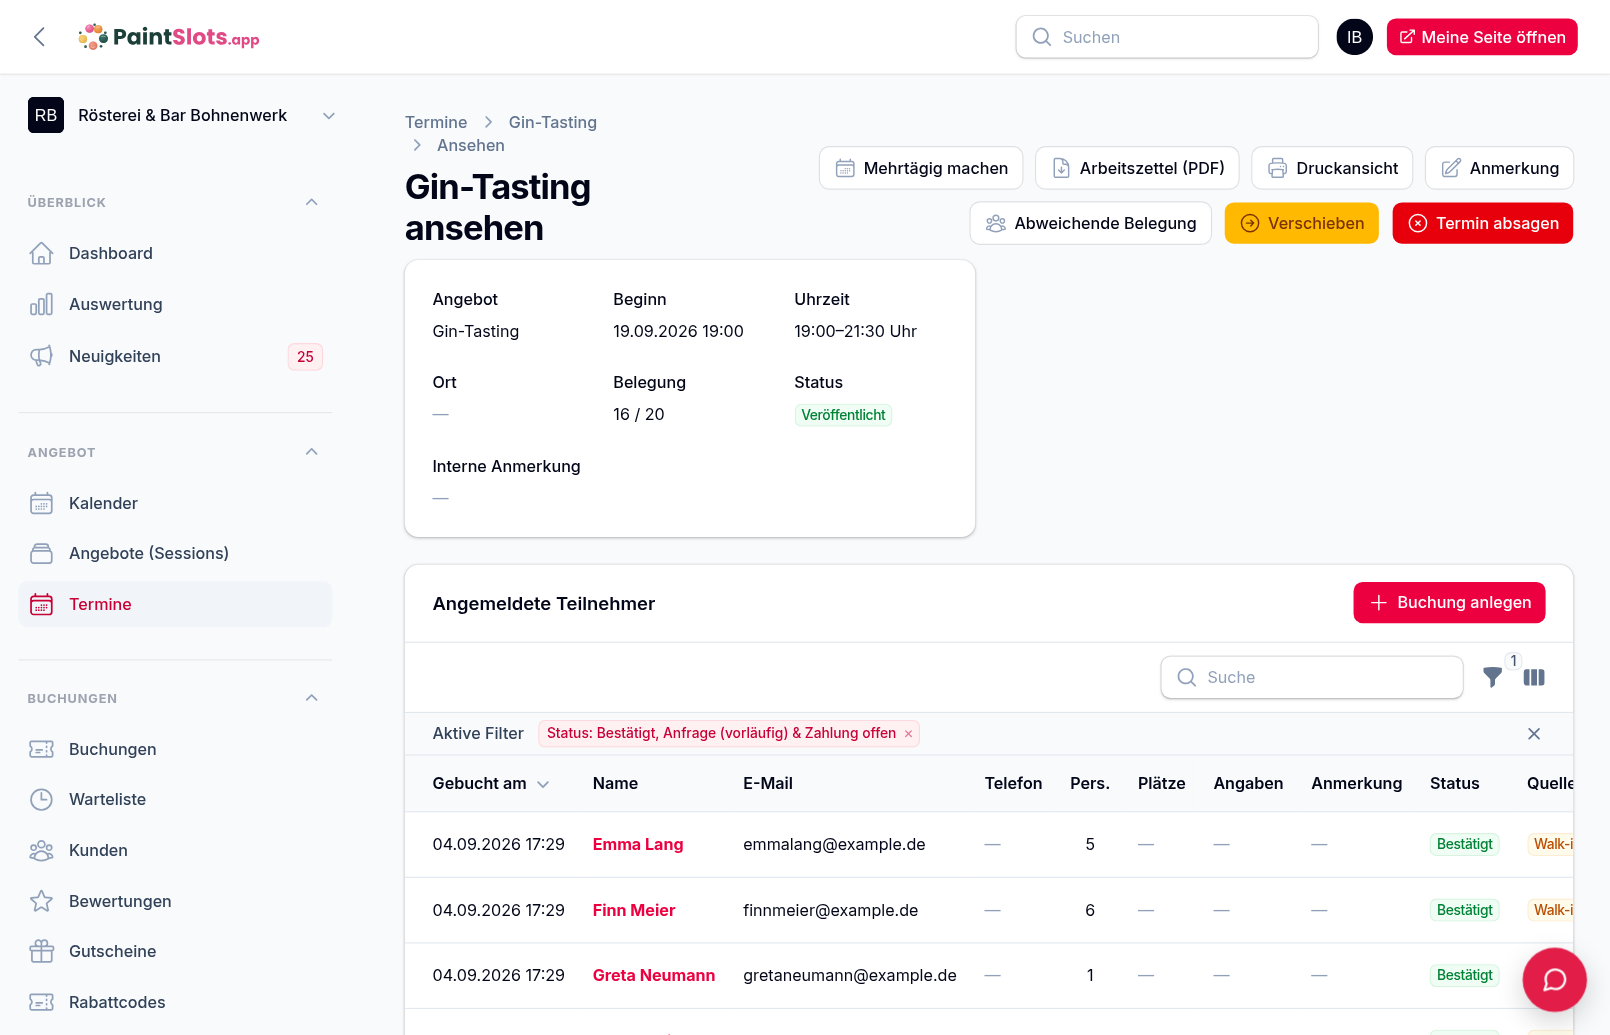
Task: Click the Rabattcodes coupon icon
Action: coord(41,1002)
